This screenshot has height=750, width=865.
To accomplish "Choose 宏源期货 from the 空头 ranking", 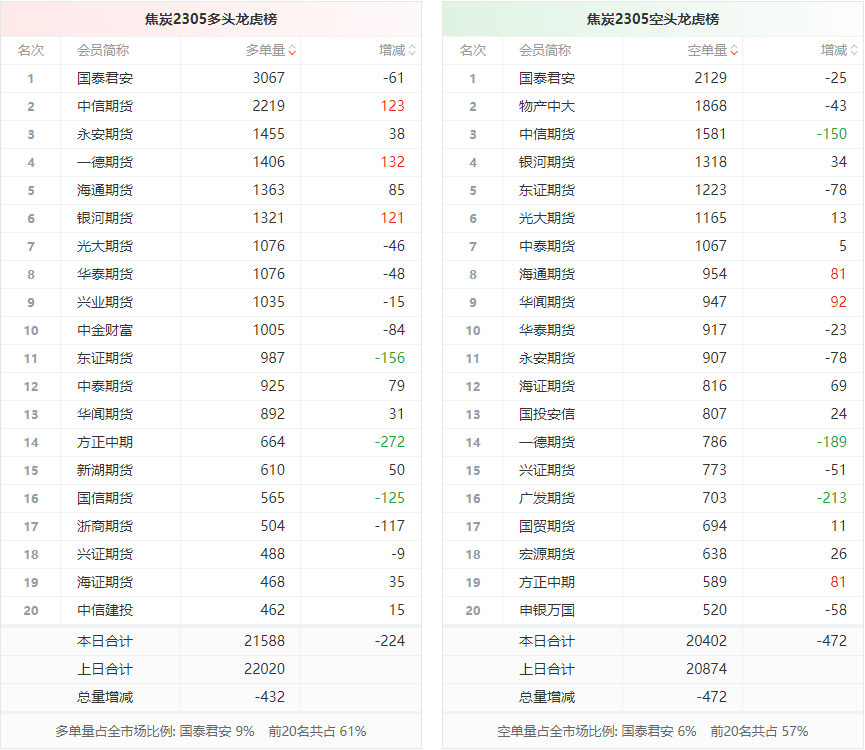I will point(547,554).
